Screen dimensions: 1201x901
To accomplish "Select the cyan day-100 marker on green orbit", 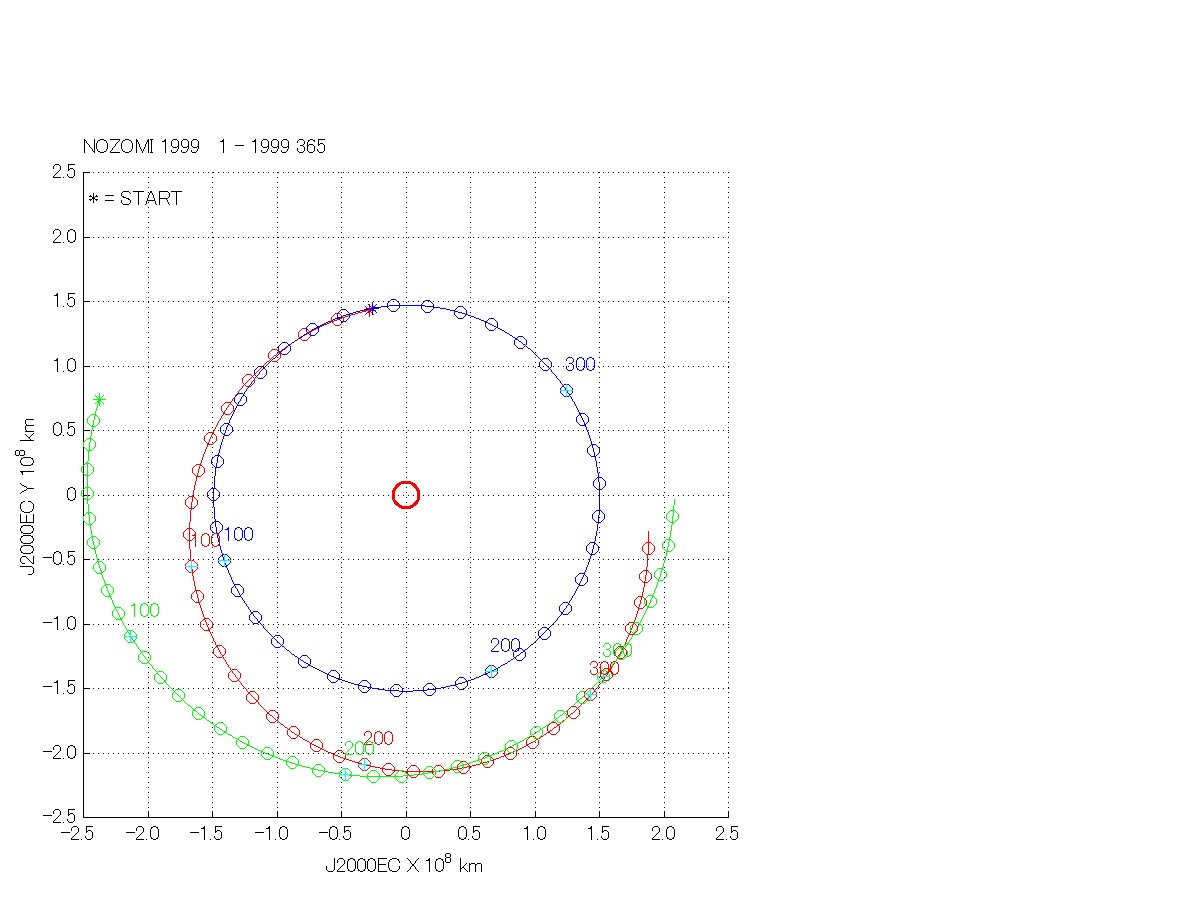I will 131,636.
